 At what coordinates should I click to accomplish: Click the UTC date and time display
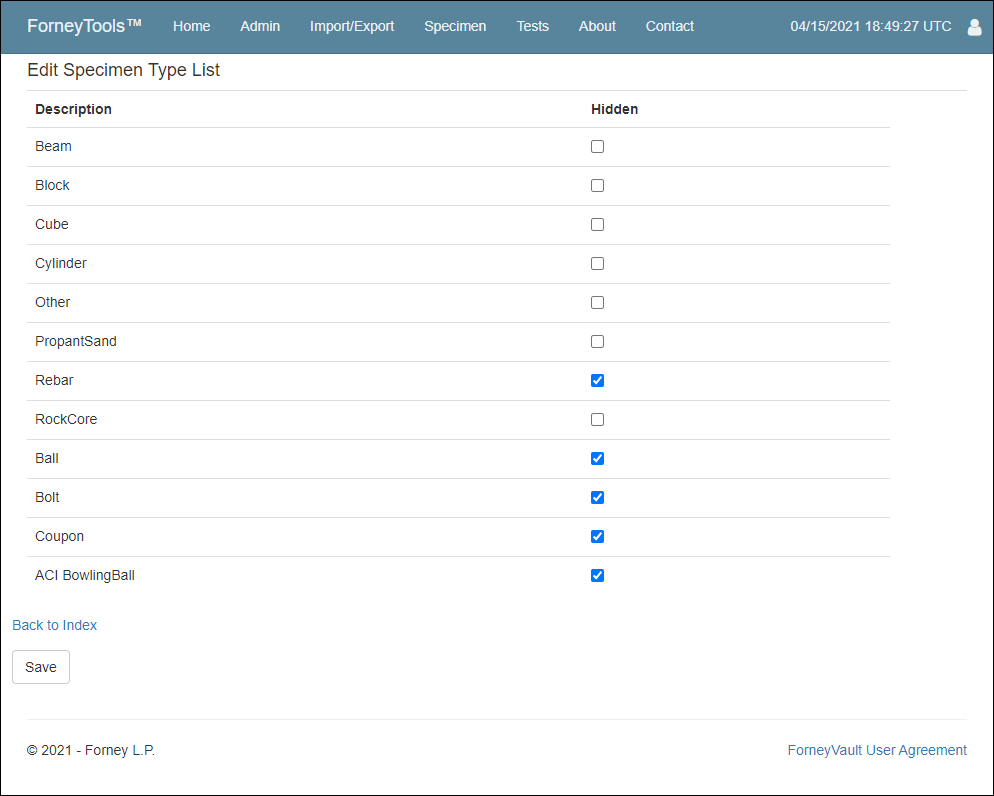(x=870, y=27)
